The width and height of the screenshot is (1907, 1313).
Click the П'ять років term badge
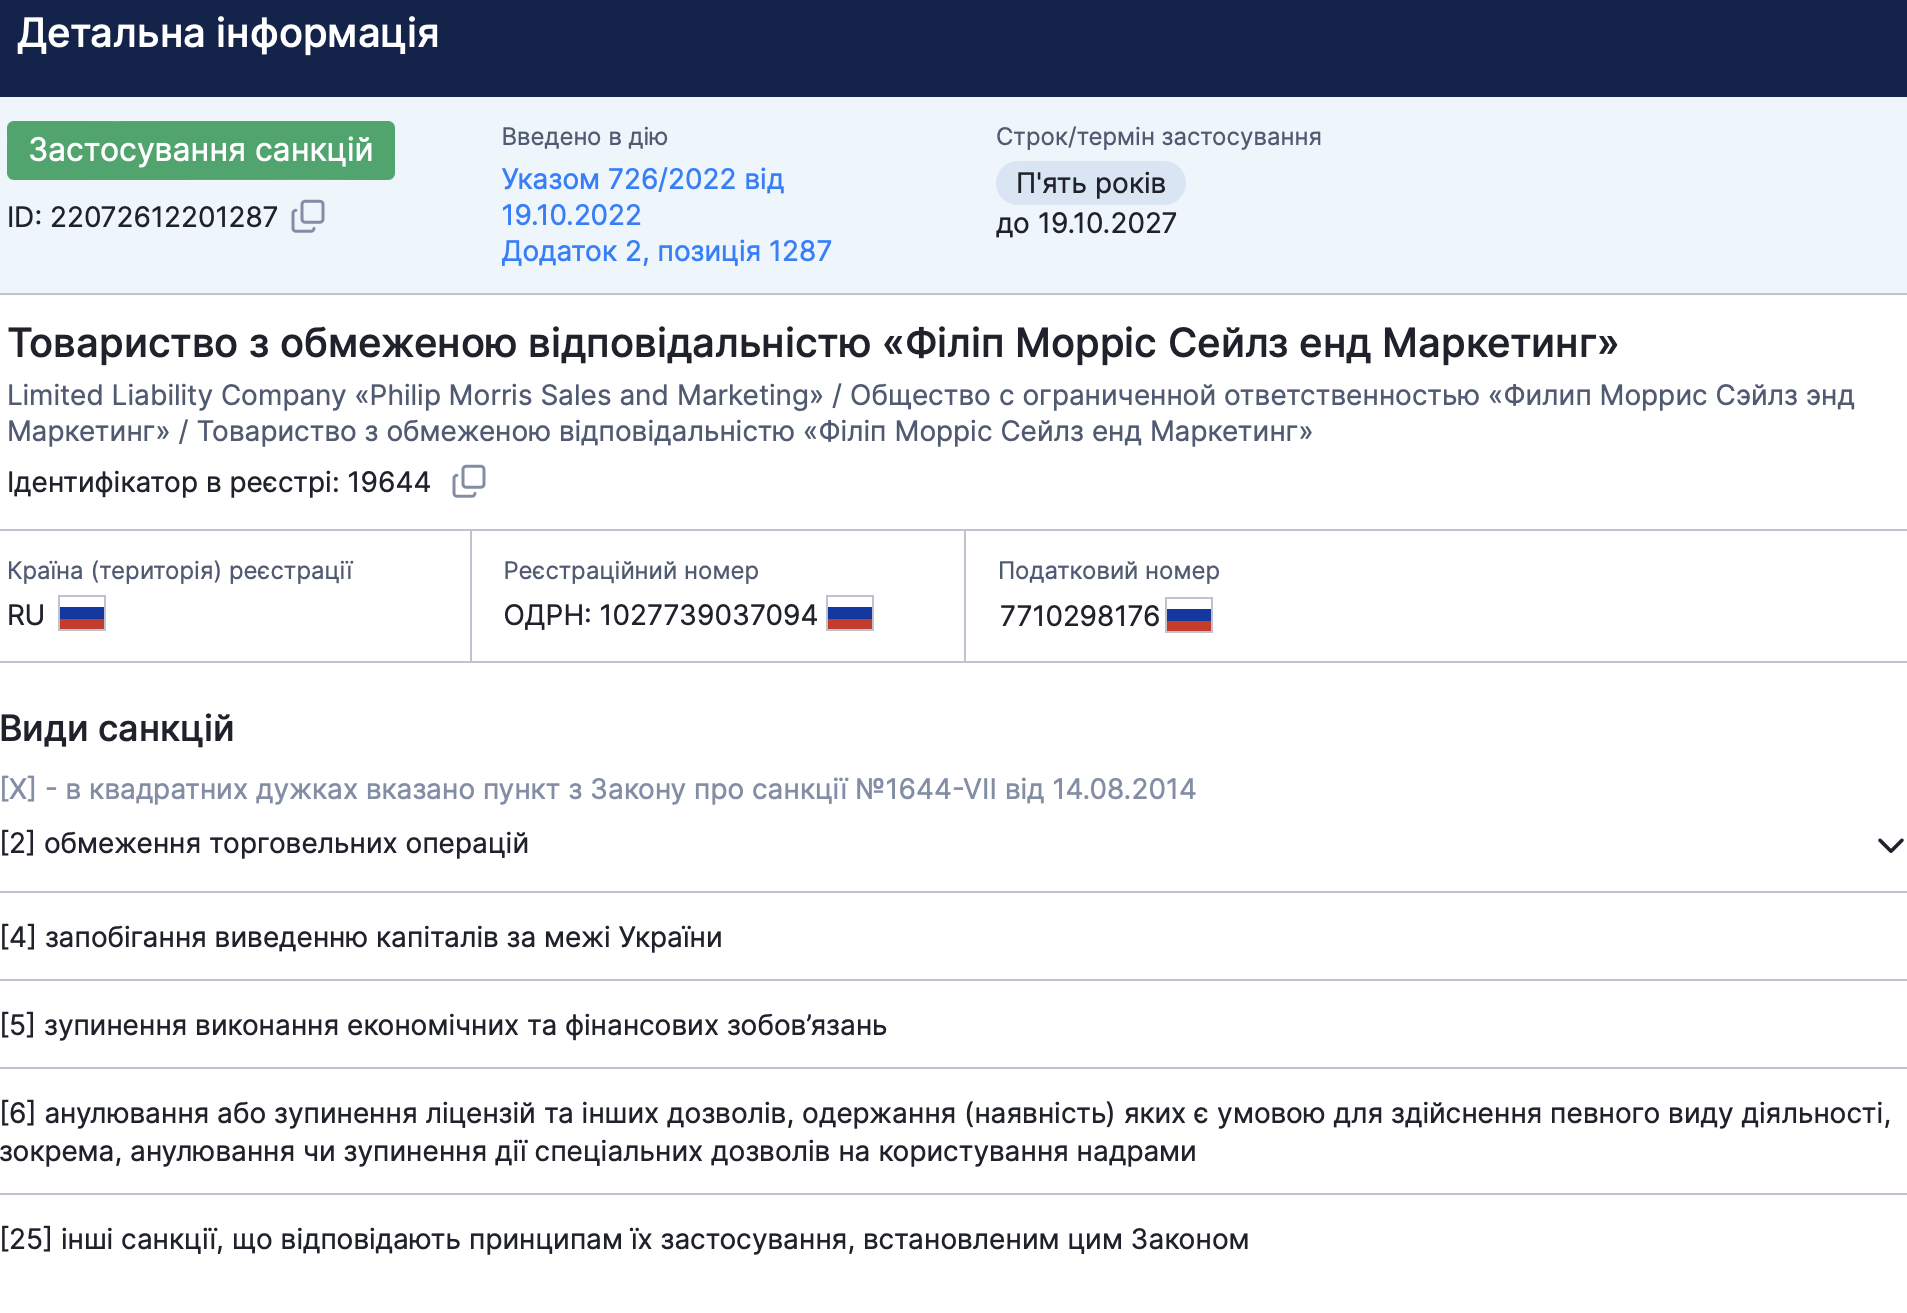[x=1090, y=183]
